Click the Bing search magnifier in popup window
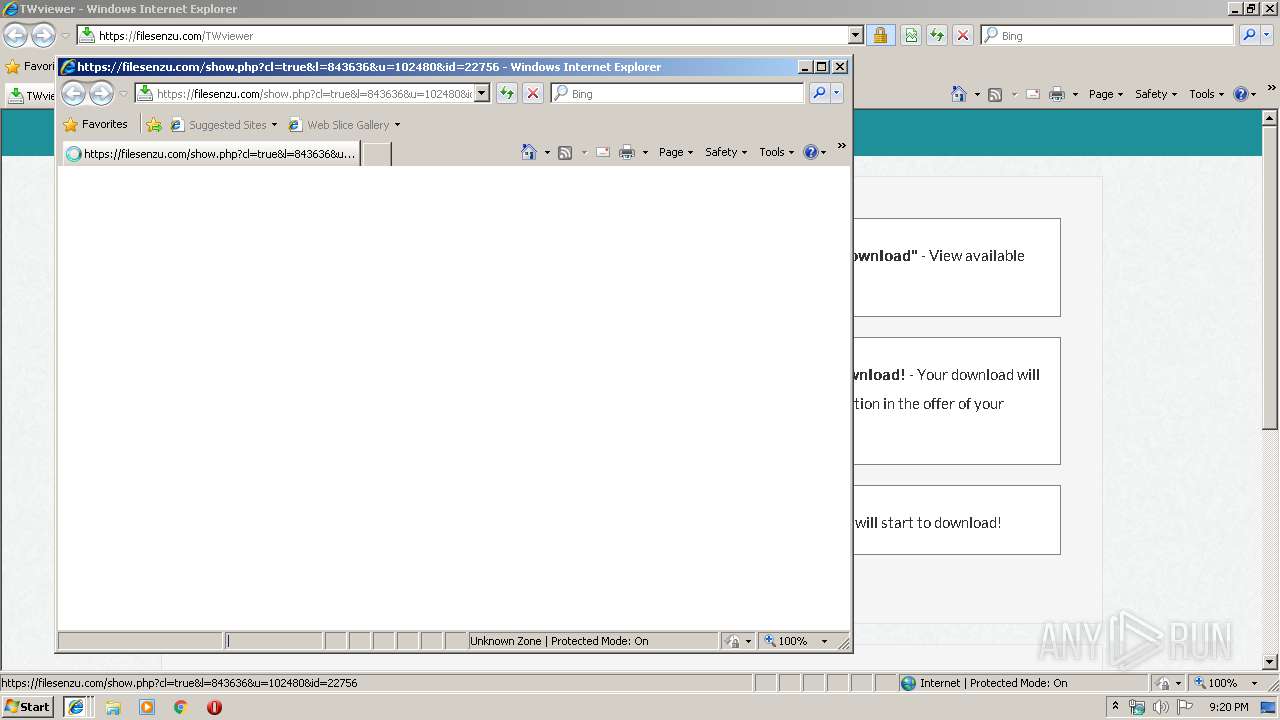 (x=819, y=93)
